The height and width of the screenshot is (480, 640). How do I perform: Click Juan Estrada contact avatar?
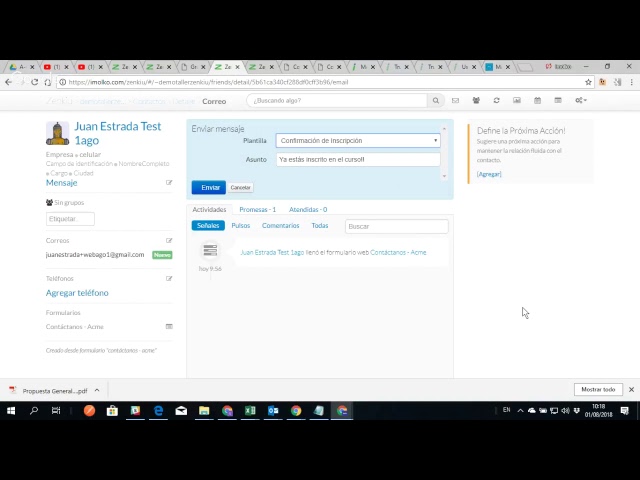(58, 133)
